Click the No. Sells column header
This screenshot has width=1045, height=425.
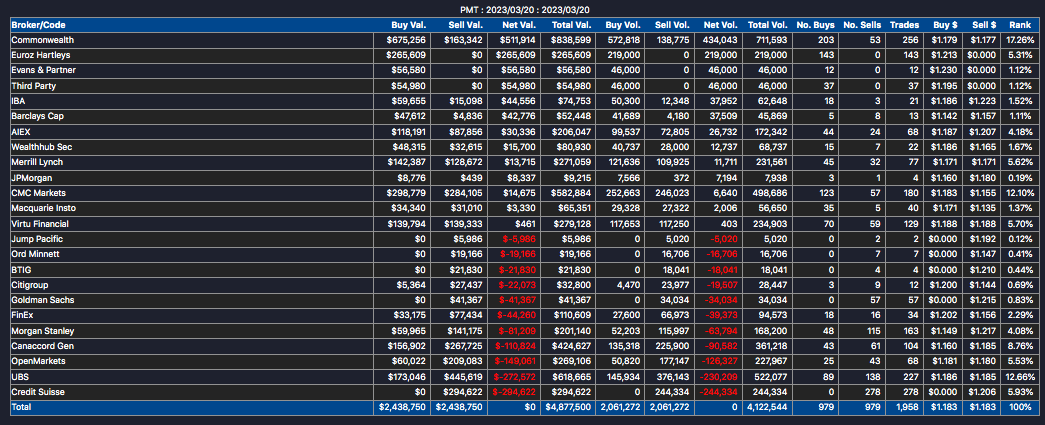tap(861, 25)
